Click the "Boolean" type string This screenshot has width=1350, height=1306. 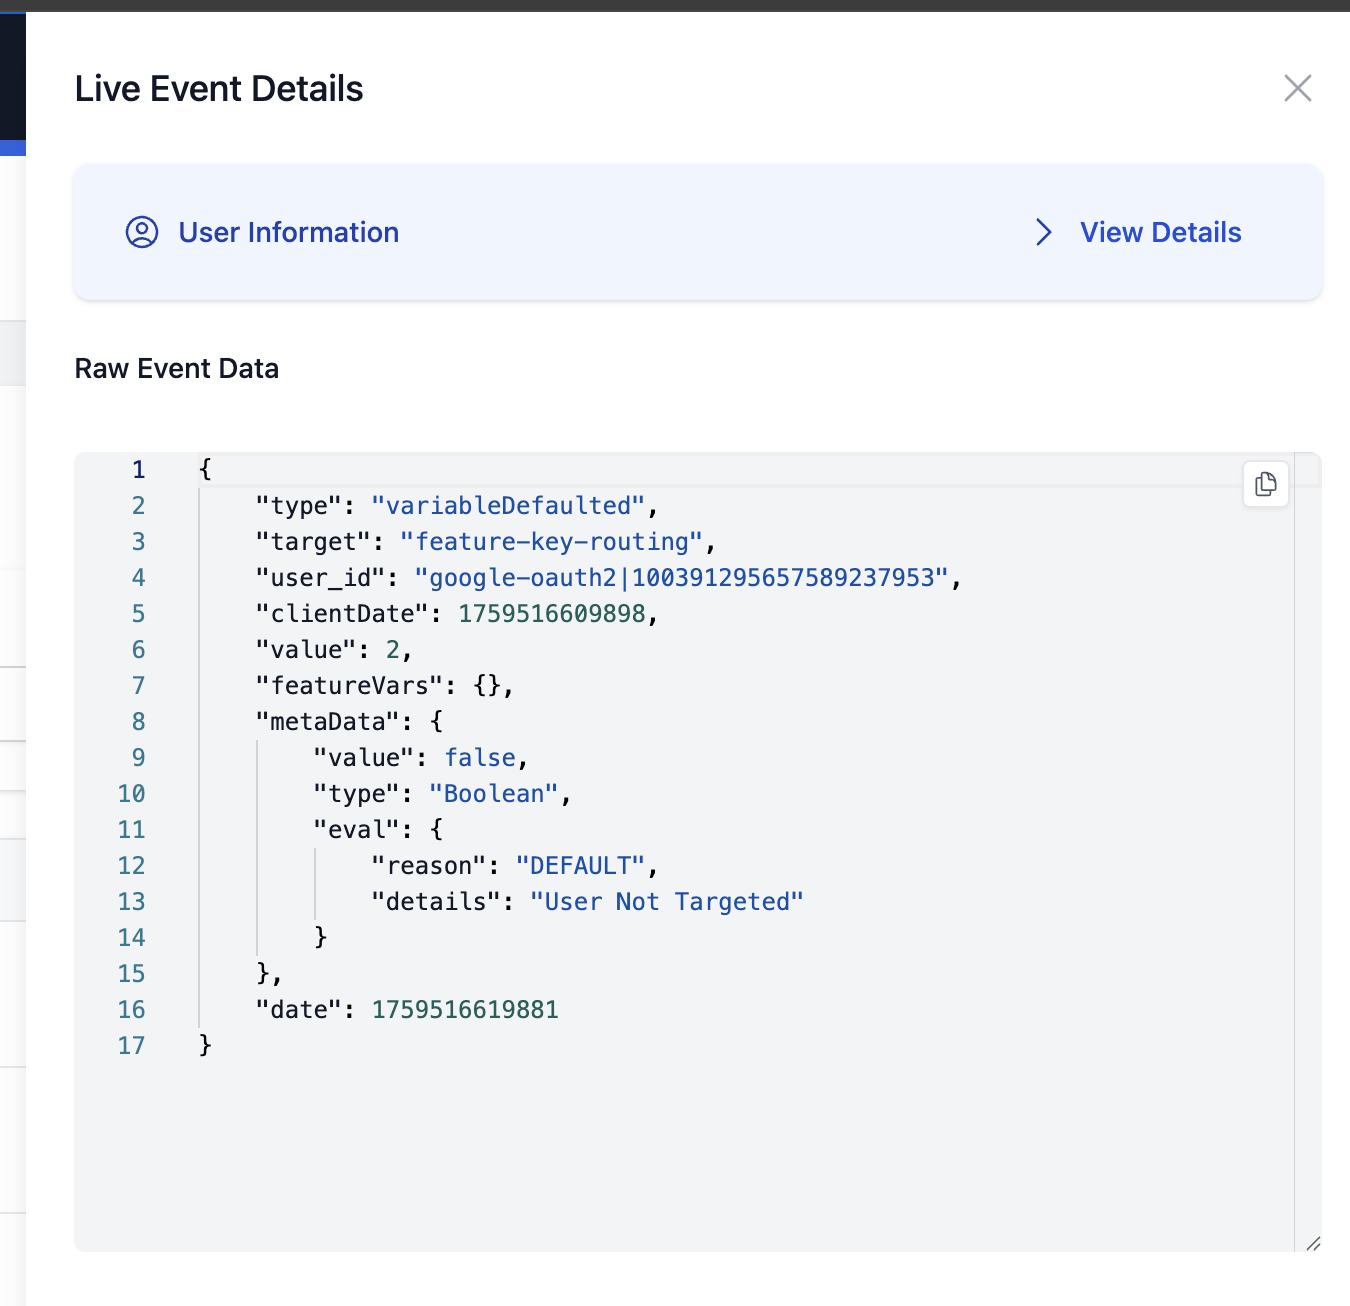click(493, 794)
